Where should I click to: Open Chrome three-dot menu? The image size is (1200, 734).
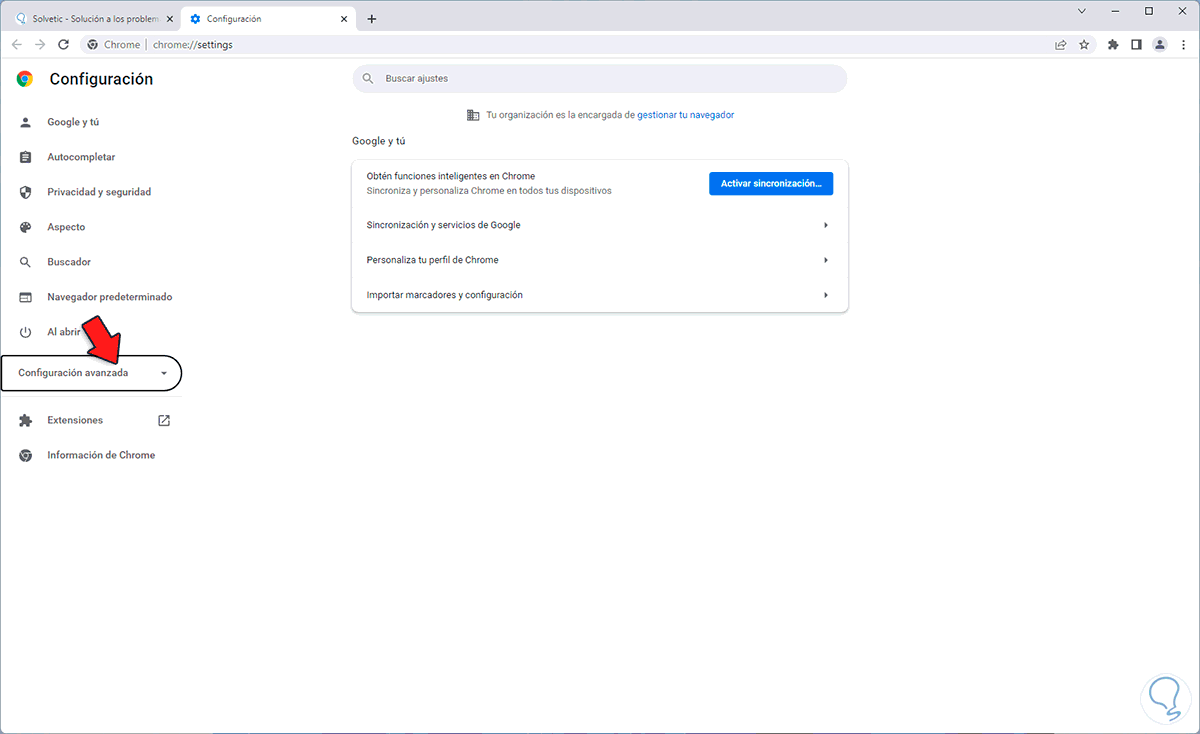click(x=1183, y=44)
